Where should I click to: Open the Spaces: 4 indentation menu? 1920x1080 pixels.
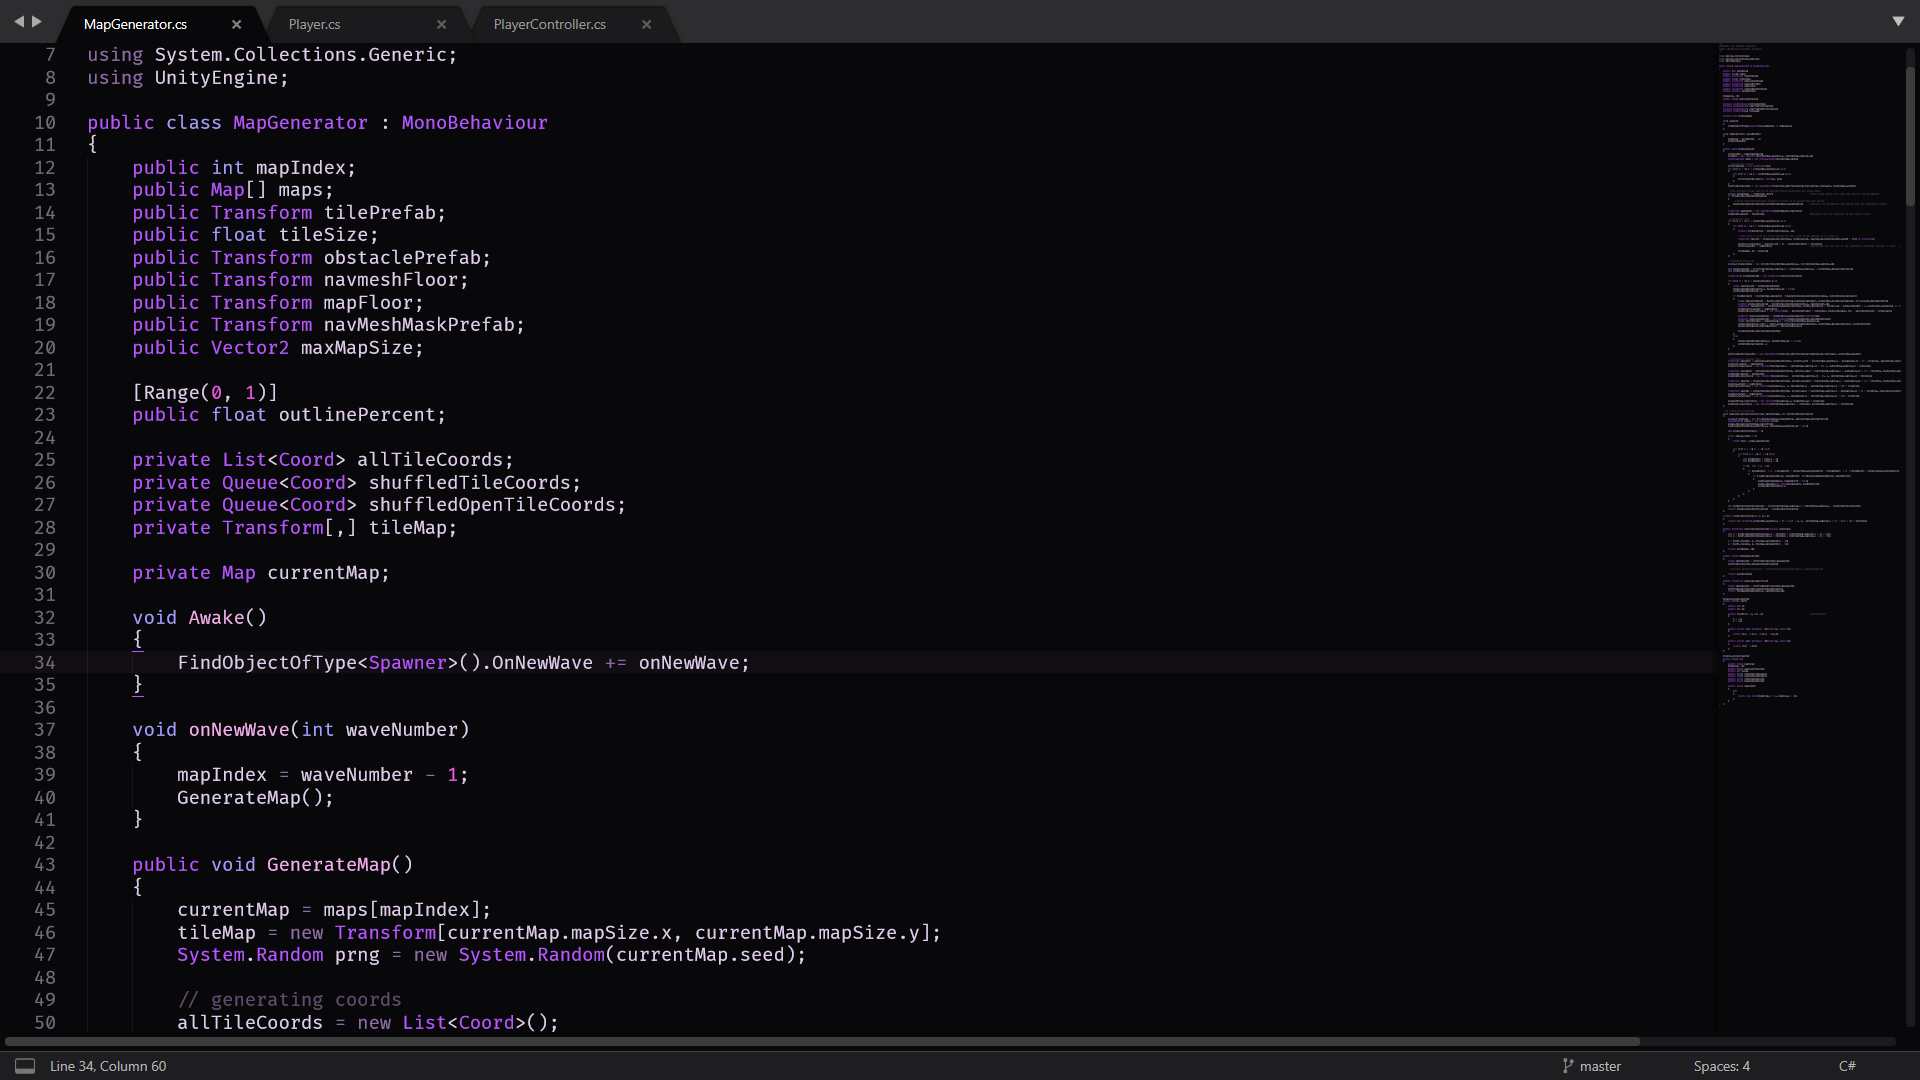pos(1721,1066)
